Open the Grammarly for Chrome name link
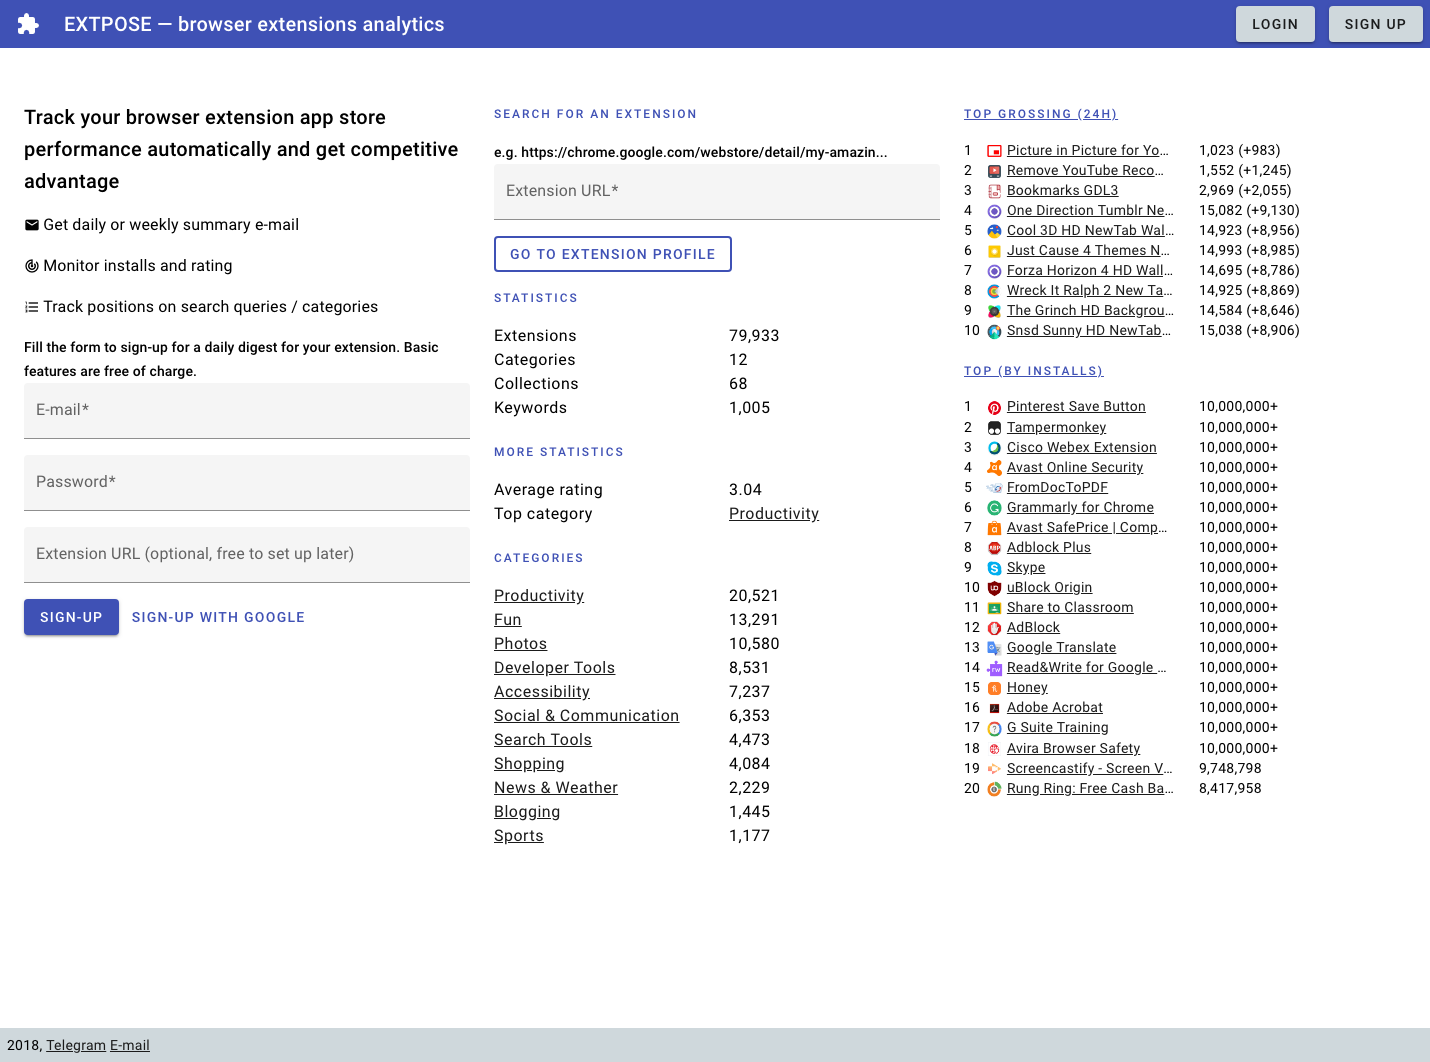 pyautogui.click(x=1081, y=508)
